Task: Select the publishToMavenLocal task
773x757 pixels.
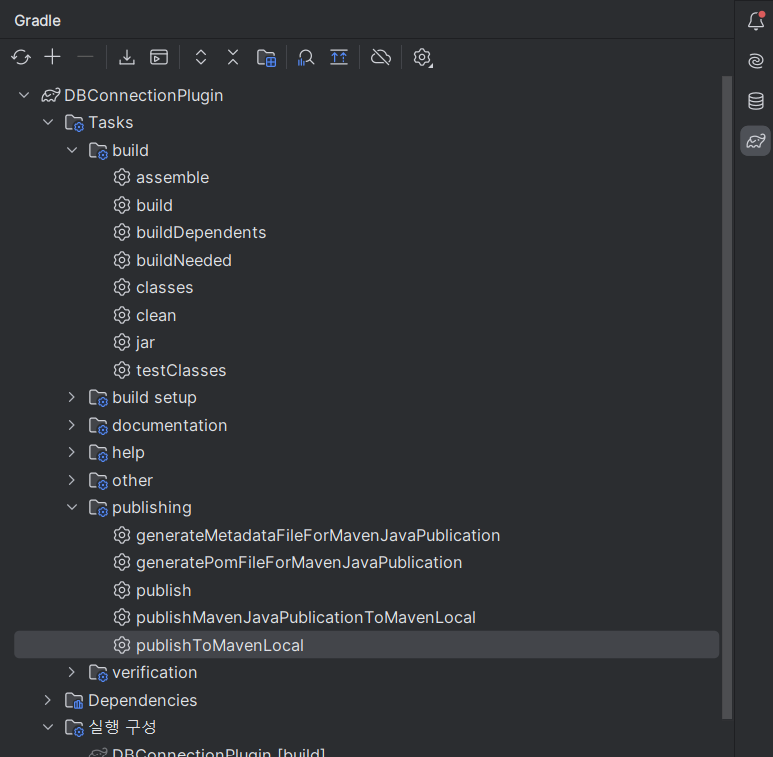Action: pyautogui.click(x=366, y=645)
